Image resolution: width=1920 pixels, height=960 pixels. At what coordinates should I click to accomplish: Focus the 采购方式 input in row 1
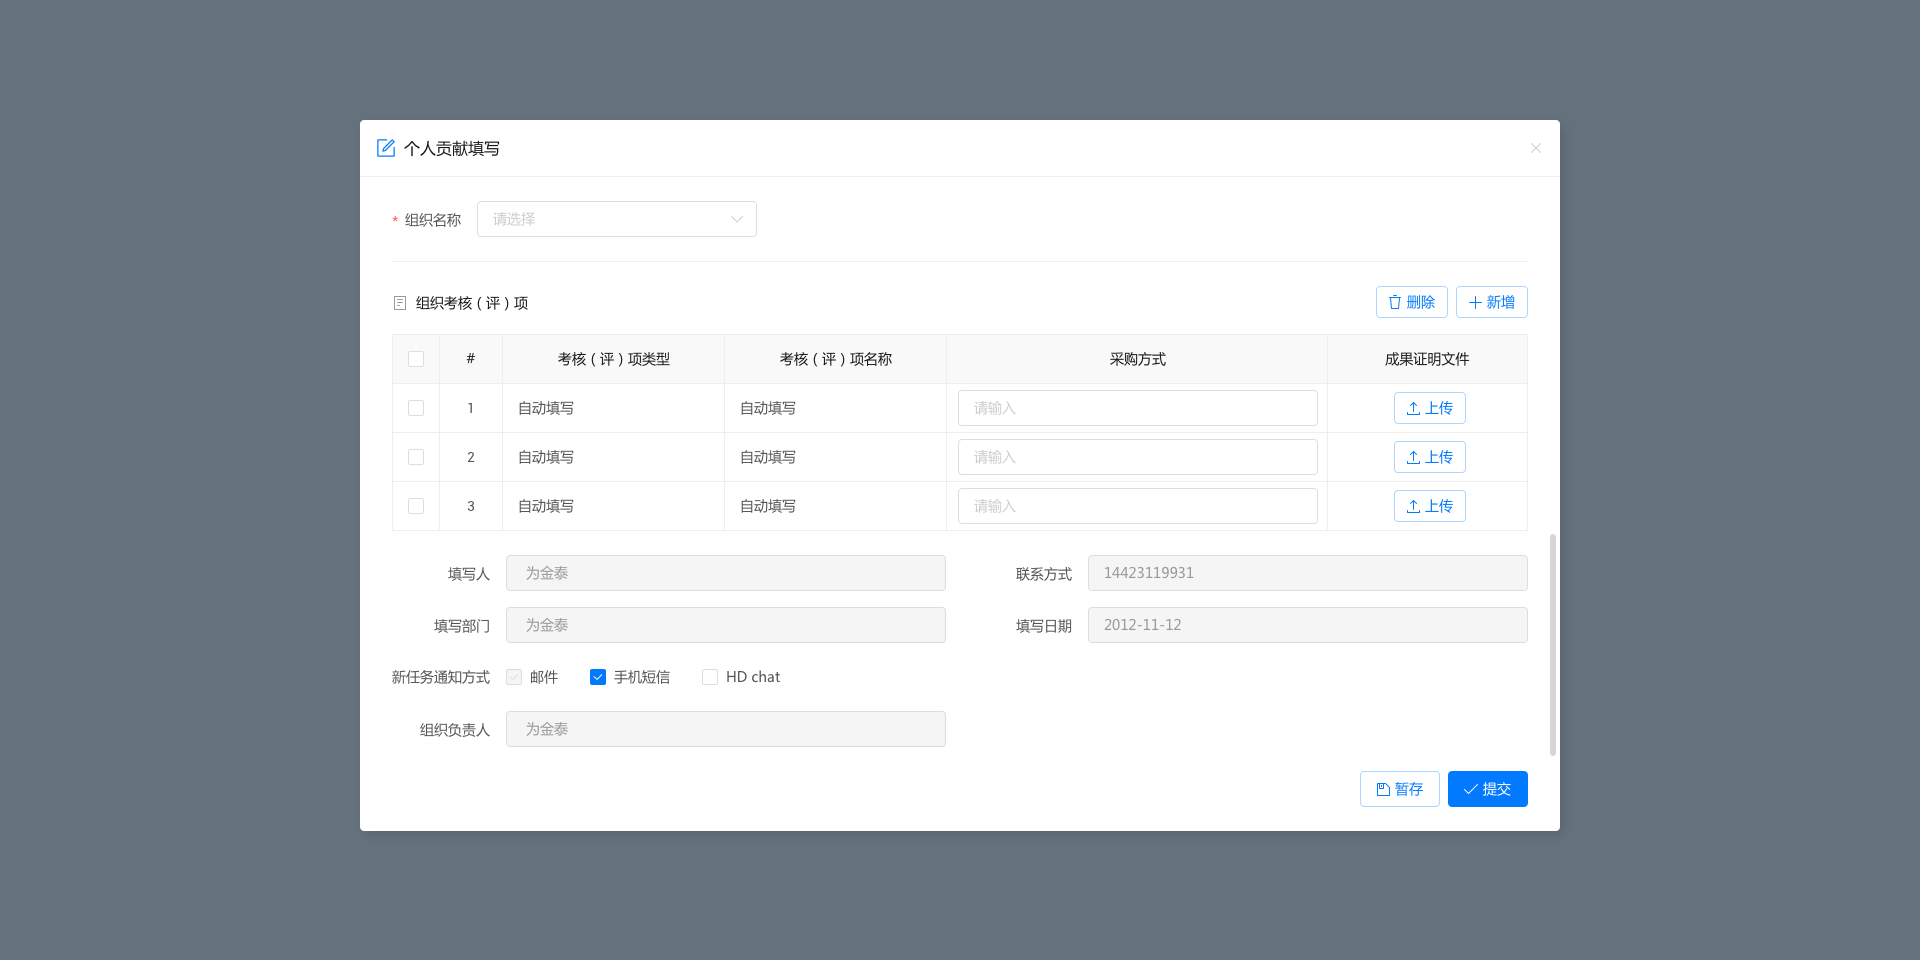coord(1138,408)
